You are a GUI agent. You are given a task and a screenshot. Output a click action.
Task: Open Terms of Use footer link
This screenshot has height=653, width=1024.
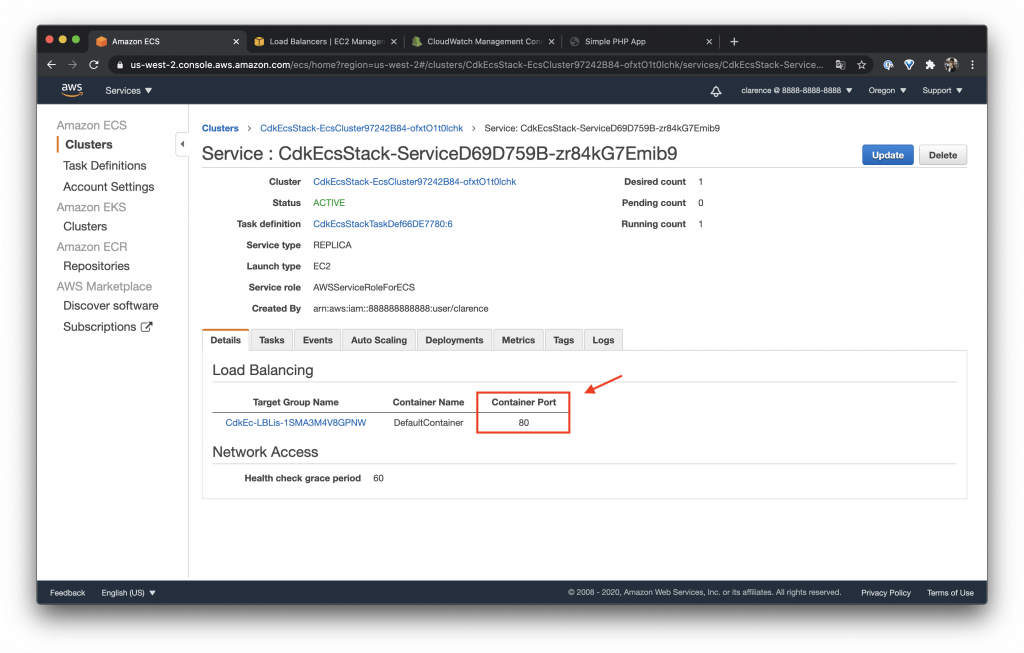pos(950,593)
